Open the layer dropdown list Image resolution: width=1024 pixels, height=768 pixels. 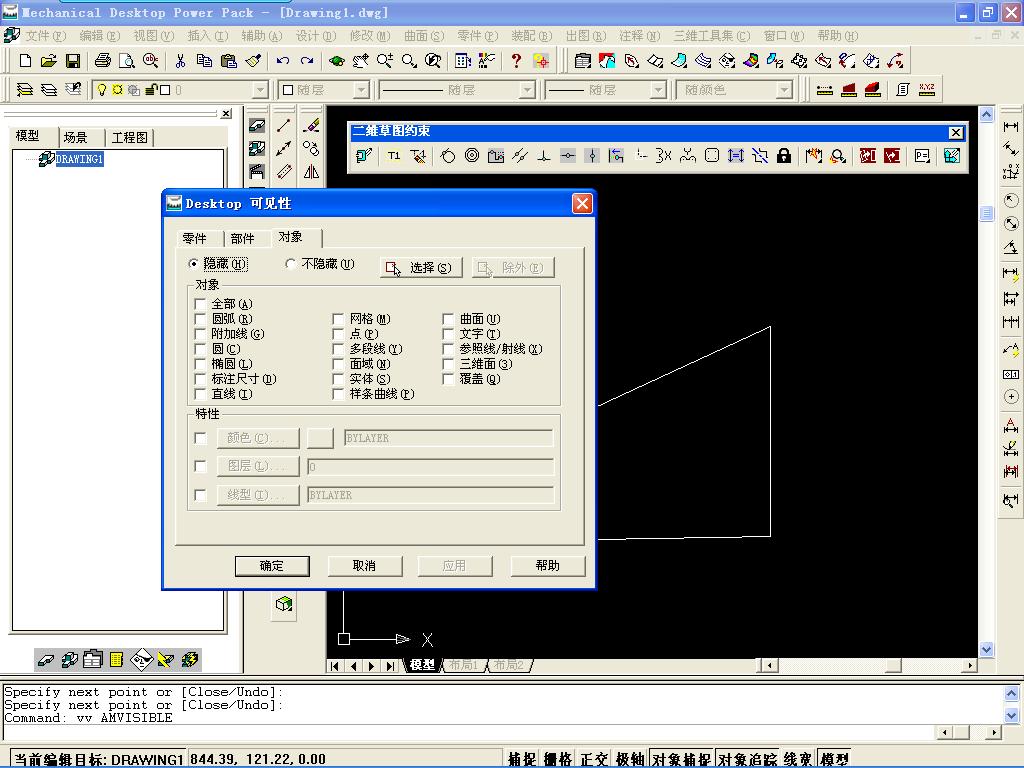[260, 89]
